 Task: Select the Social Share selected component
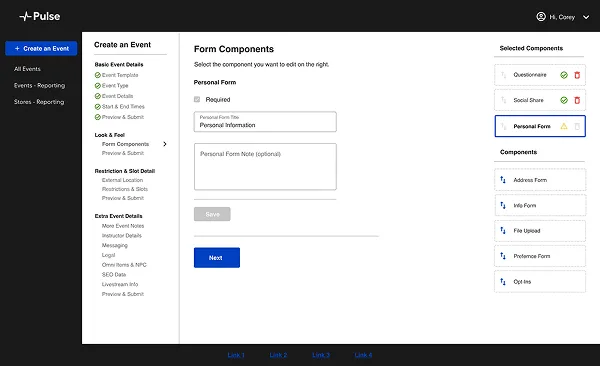click(x=540, y=100)
